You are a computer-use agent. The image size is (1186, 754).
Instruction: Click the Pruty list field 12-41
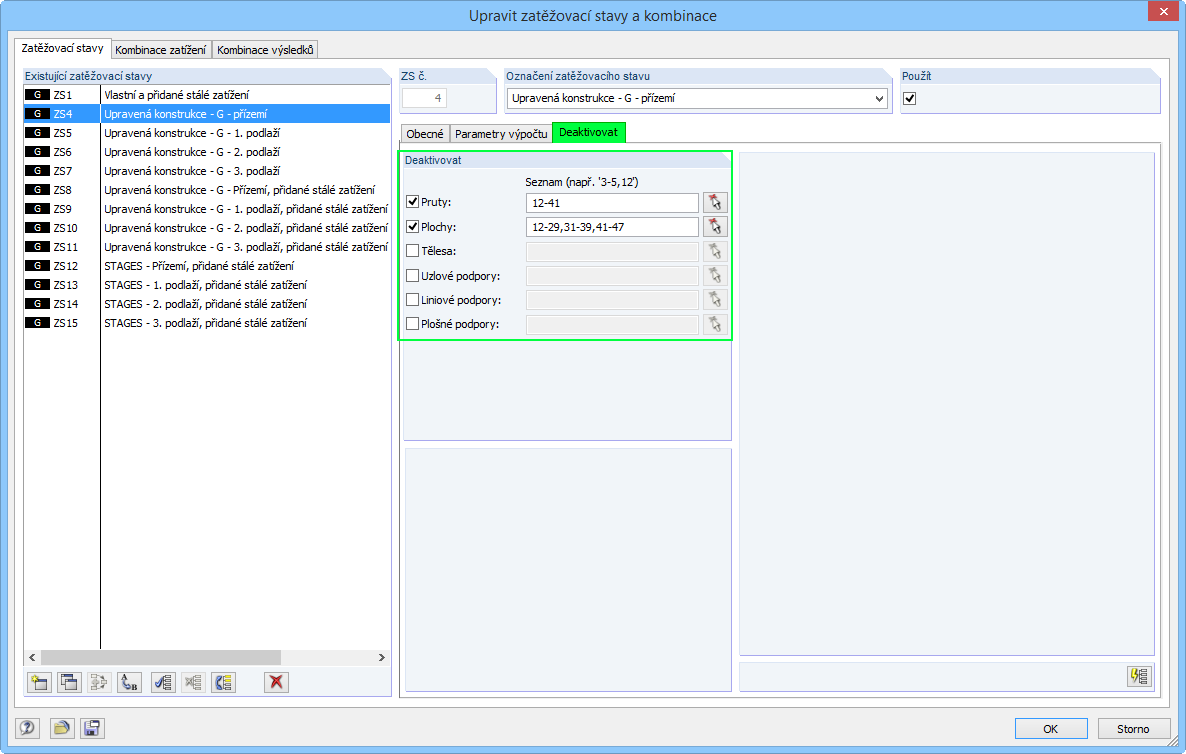[612, 203]
